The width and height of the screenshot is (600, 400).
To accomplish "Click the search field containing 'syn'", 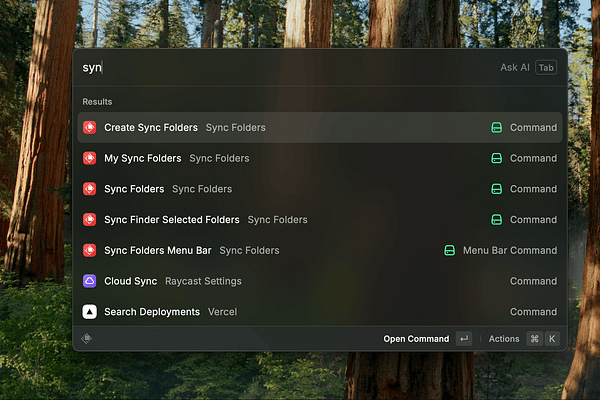I will pyautogui.click(x=283, y=68).
